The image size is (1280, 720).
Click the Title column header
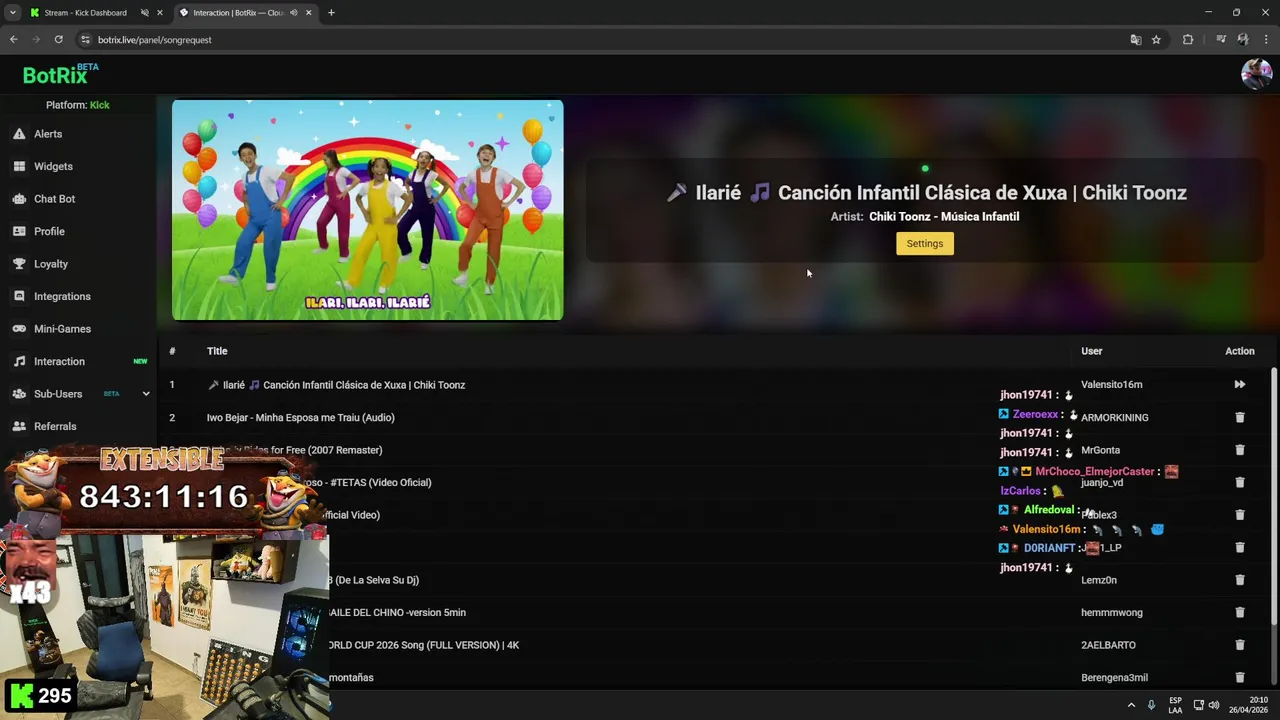click(217, 351)
